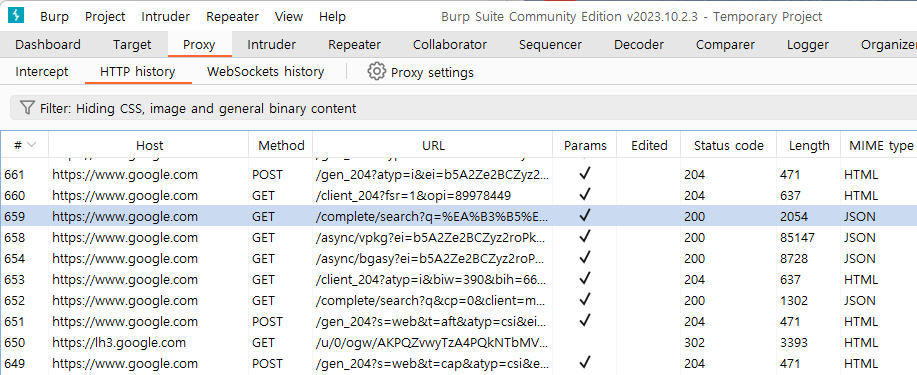This screenshot has width=917, height=375.
Task: Click URL /u/0/ogw/AKPQZvwy cell
Action: pyautogui.click(x=432, y=343)
